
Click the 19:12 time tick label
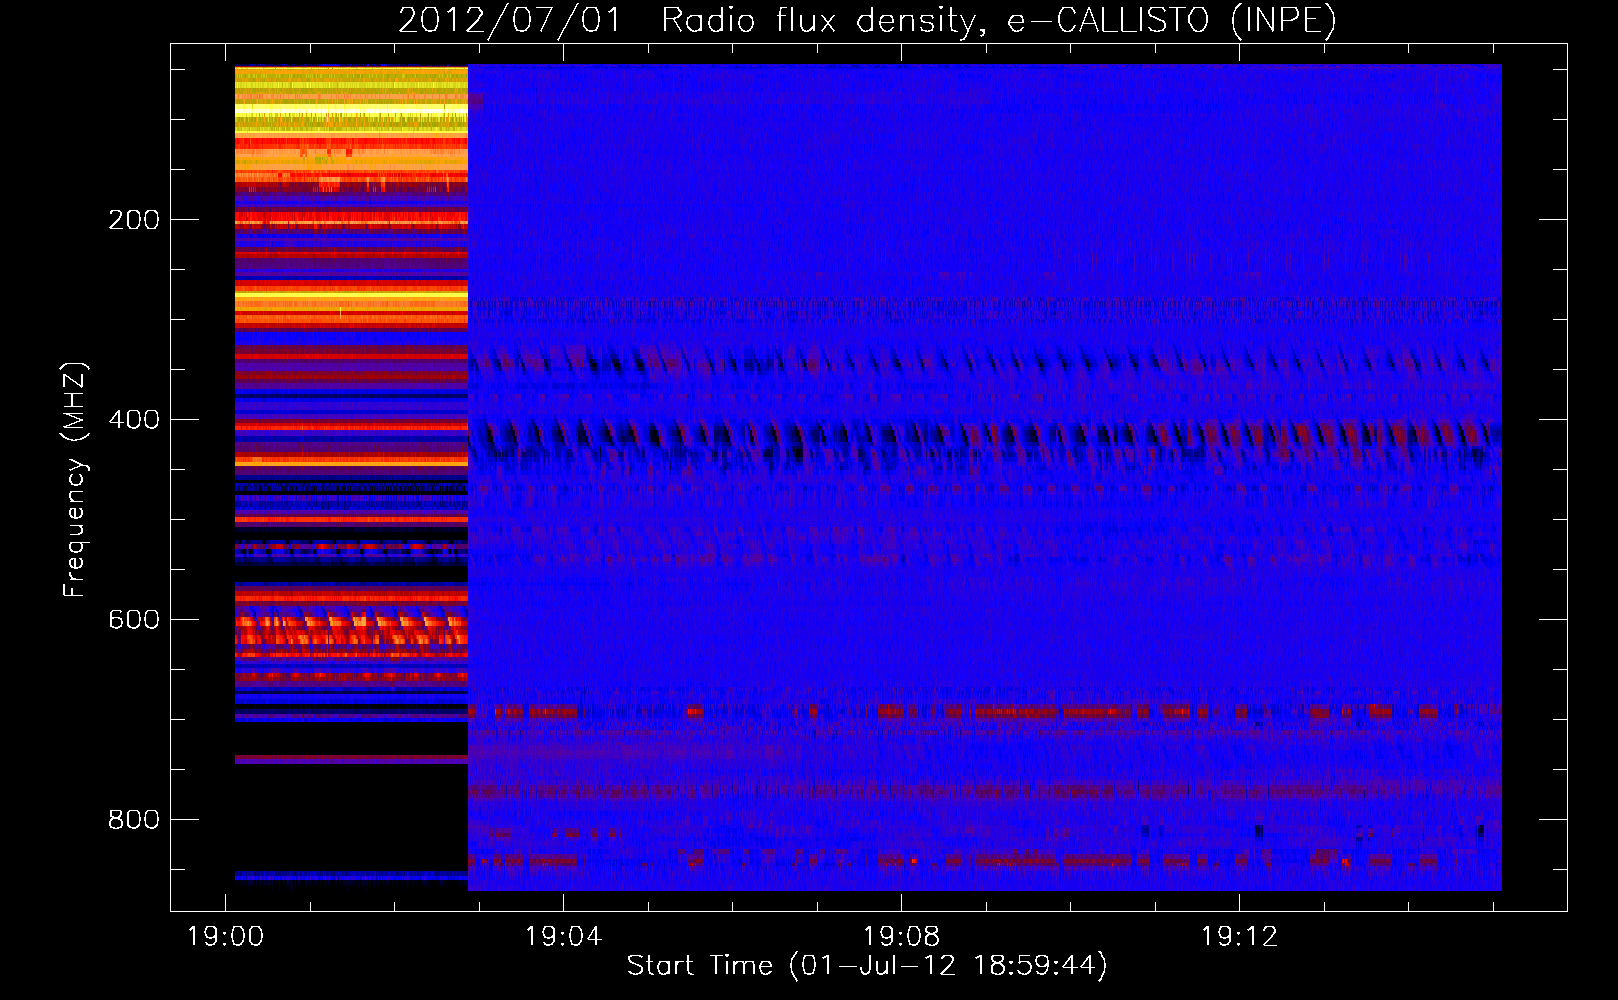click(1239, 937)
